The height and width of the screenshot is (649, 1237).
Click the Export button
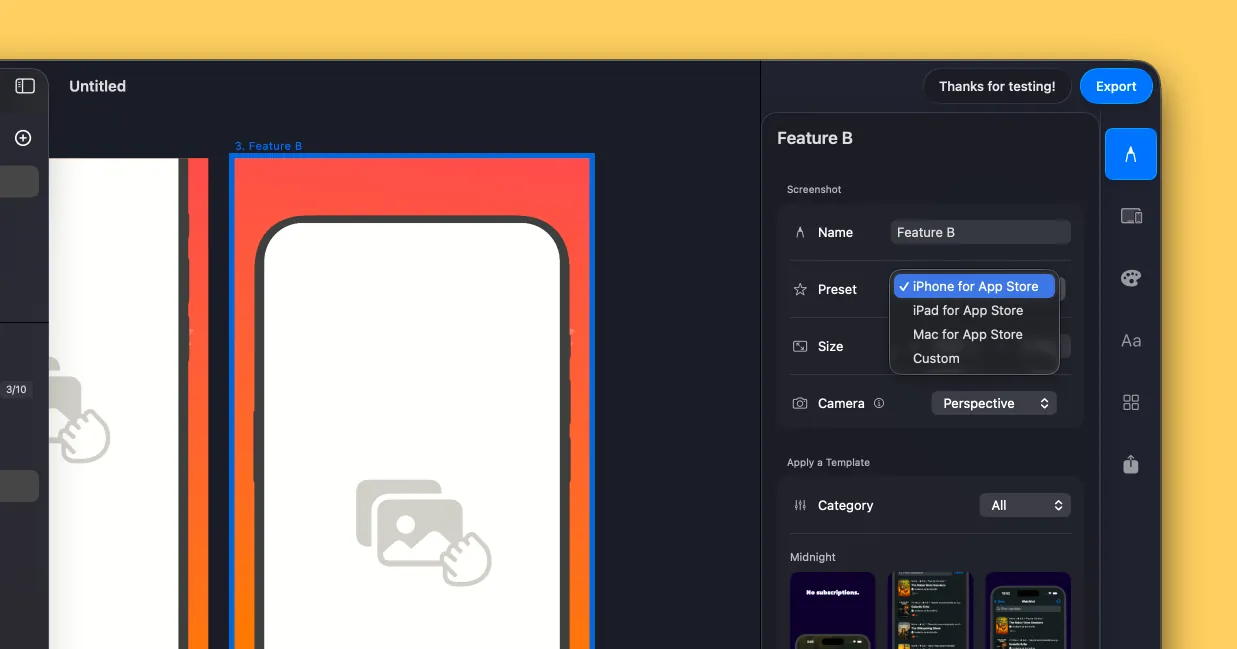click(x=1115, y=86)
